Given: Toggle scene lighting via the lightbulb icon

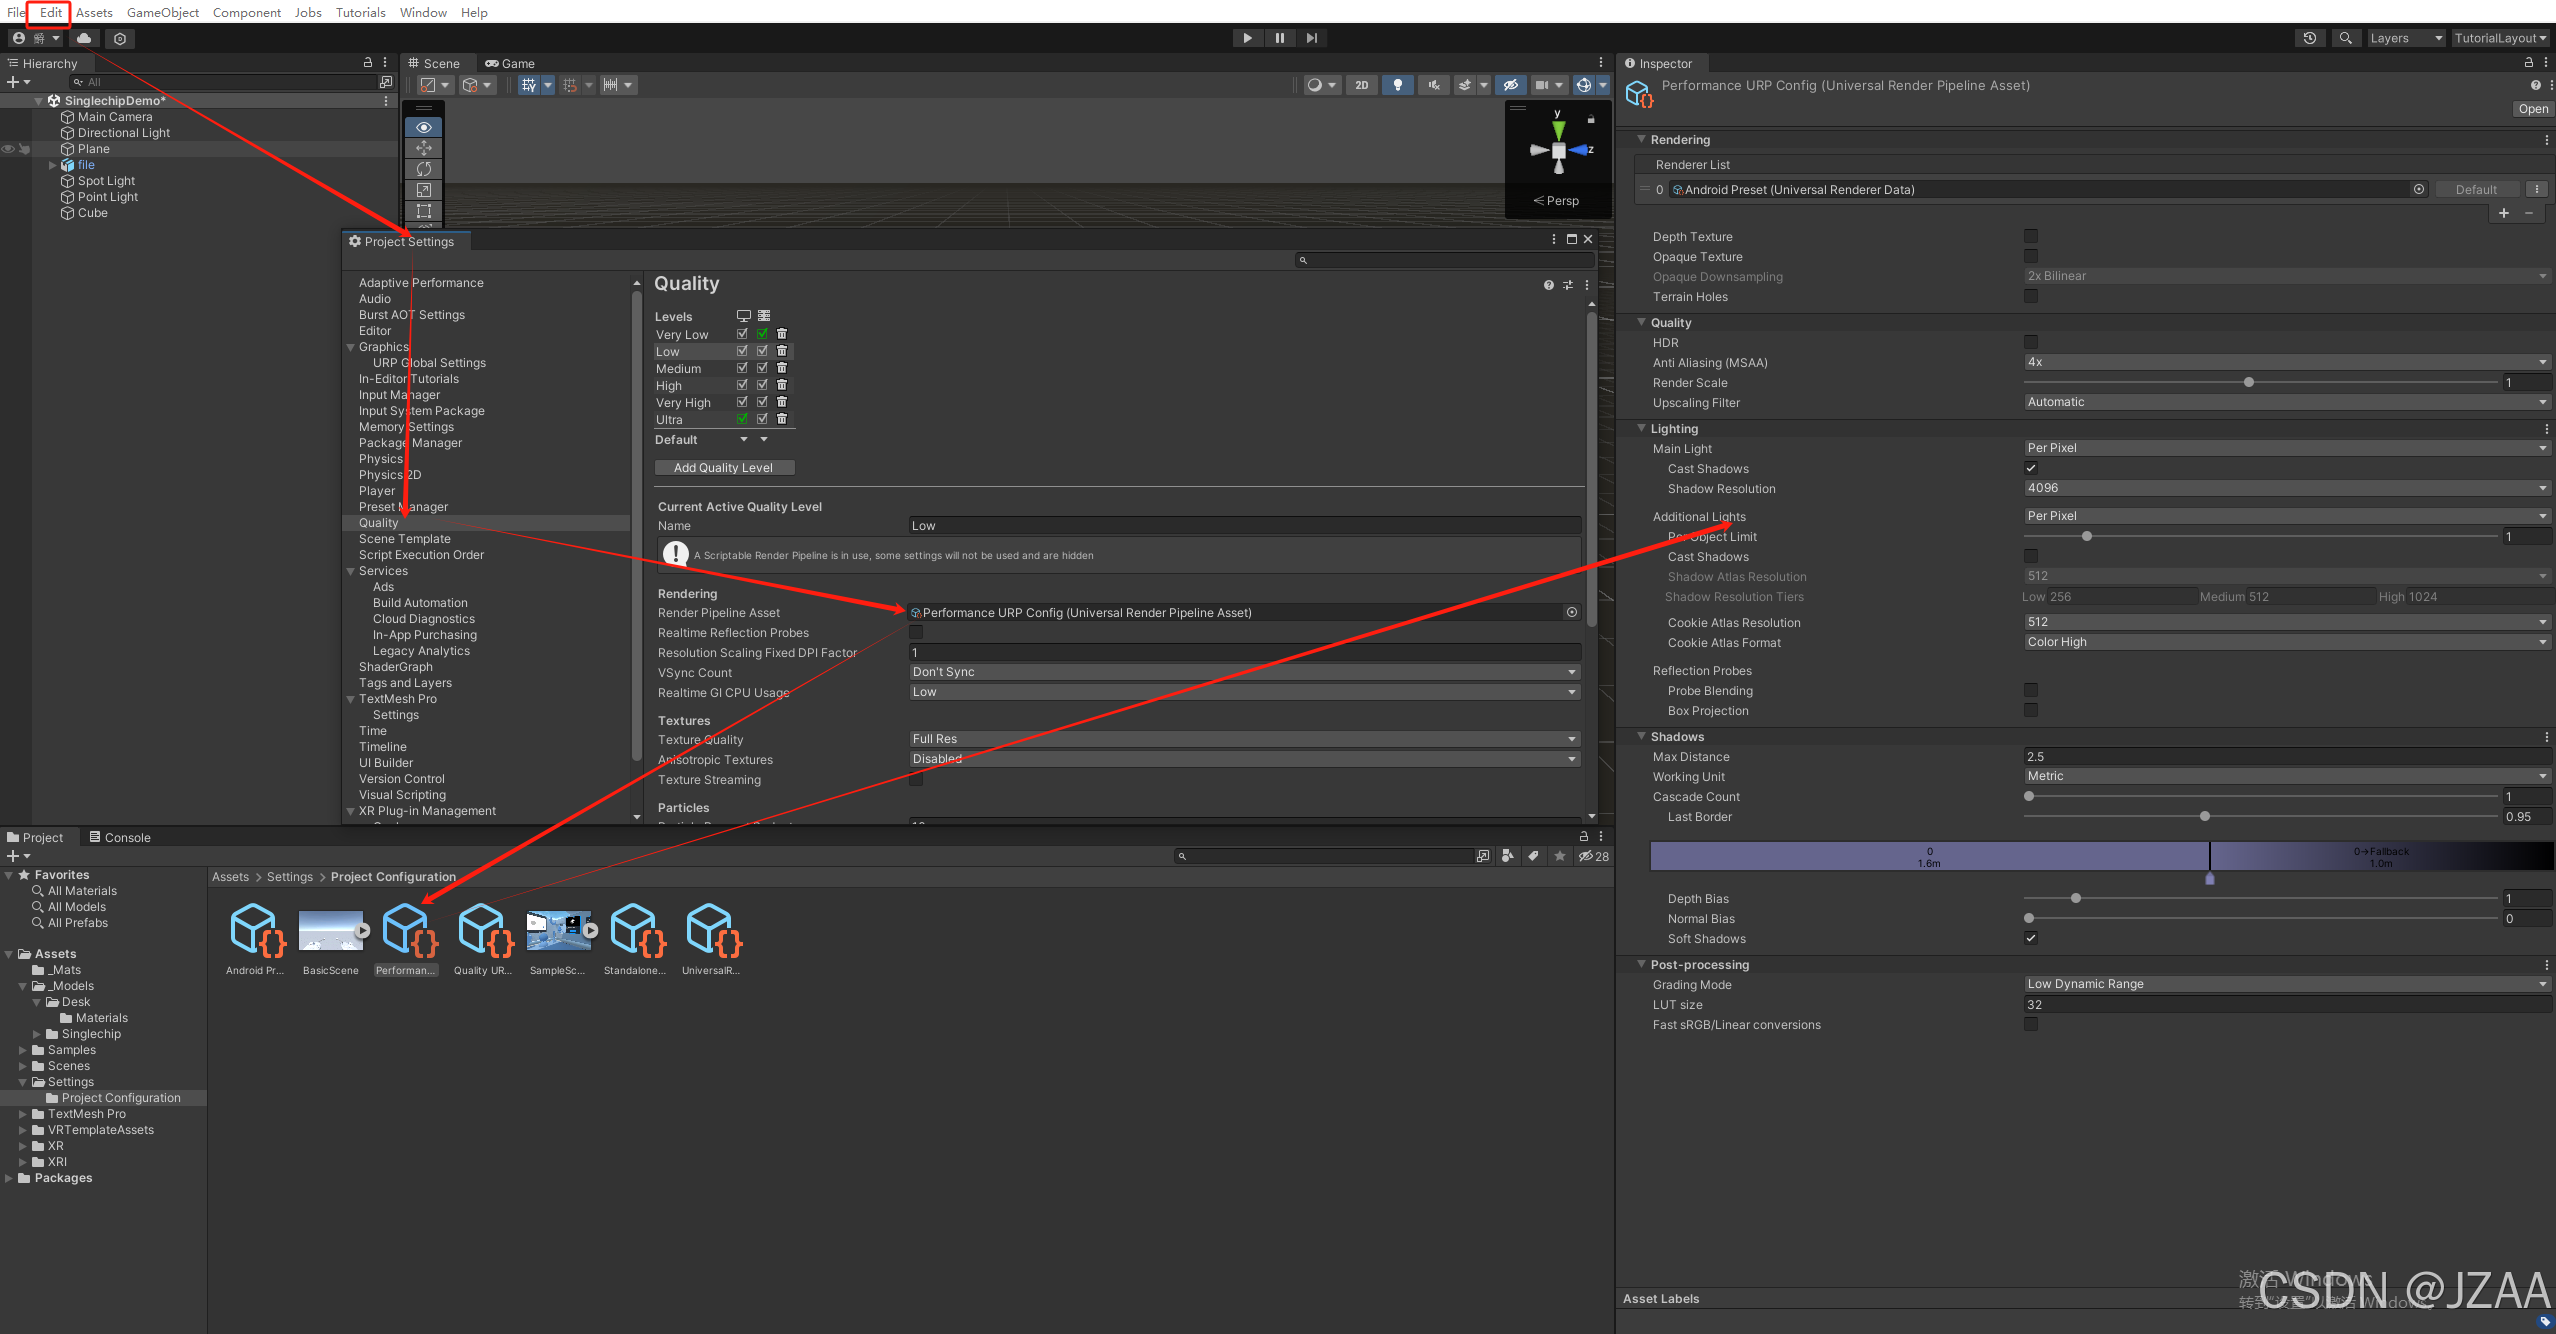Looking at the screenshot, I should 1398,85.
